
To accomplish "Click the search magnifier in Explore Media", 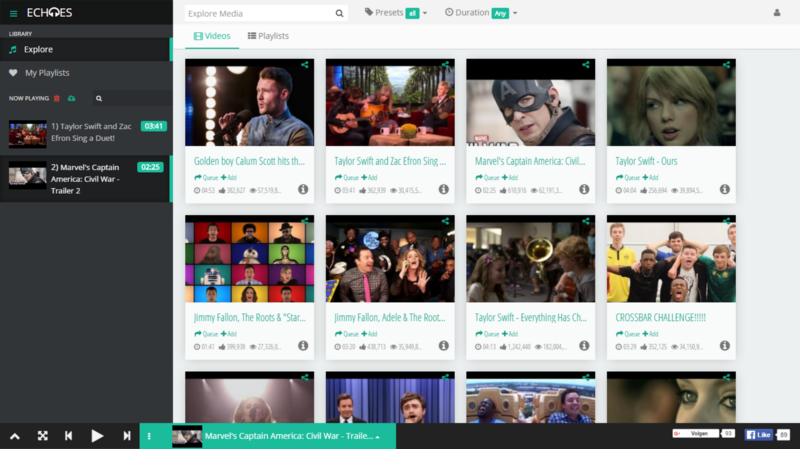I will click(339, 13).
